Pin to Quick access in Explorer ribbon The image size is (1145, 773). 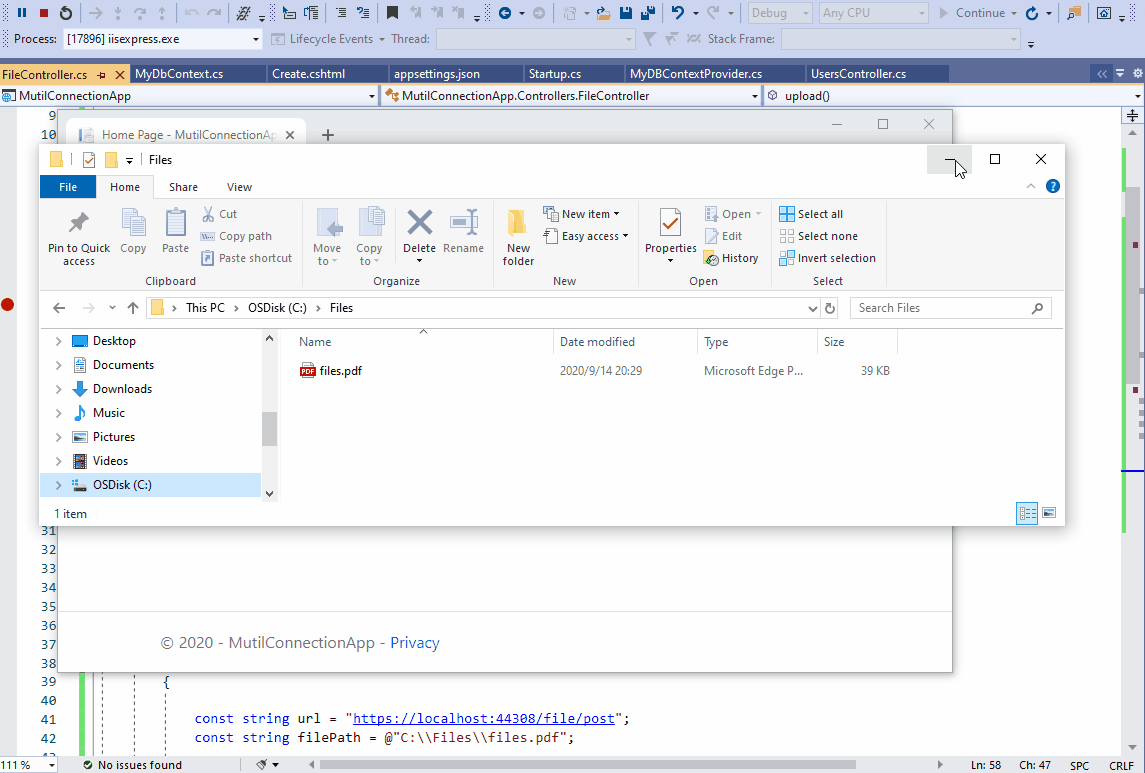pos(78,236)
